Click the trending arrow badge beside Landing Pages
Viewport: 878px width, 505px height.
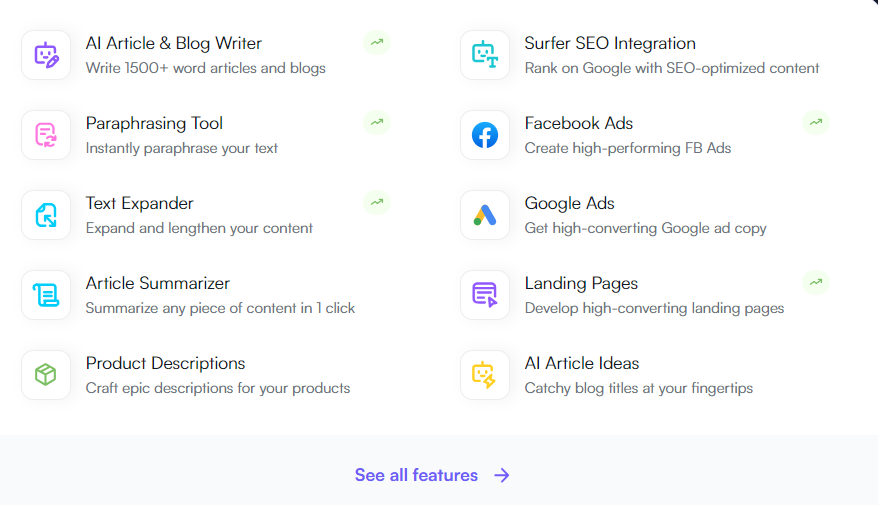coord(816,282)
